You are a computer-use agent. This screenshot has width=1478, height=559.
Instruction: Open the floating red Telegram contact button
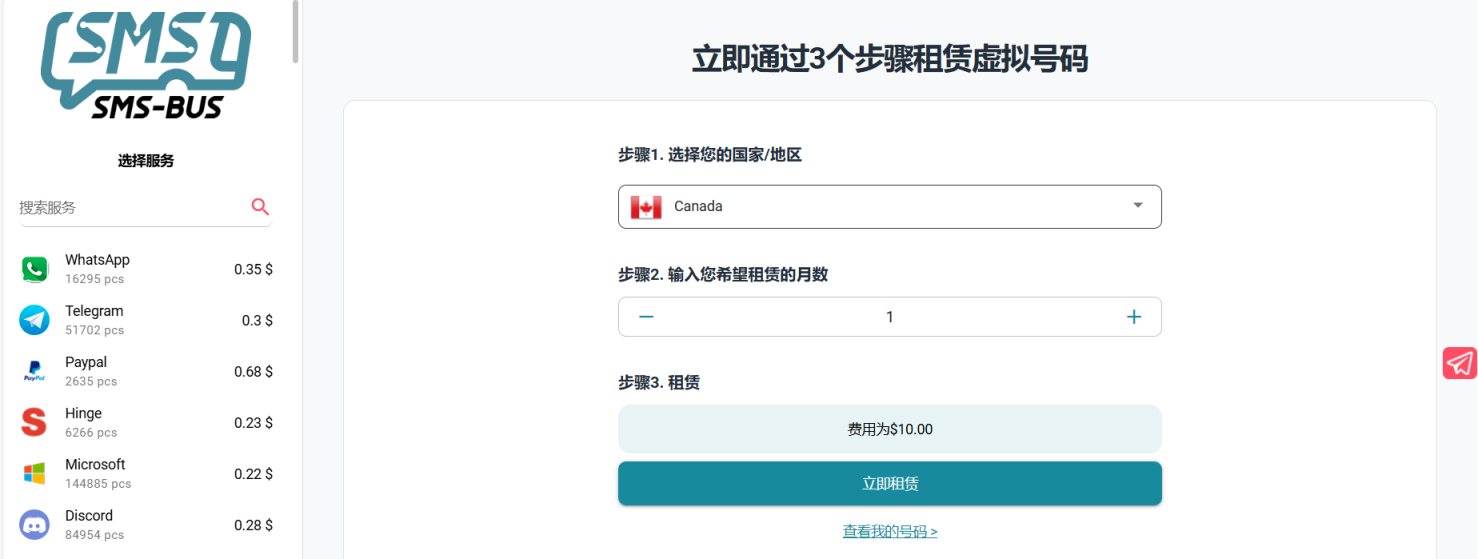point(1459,363)
